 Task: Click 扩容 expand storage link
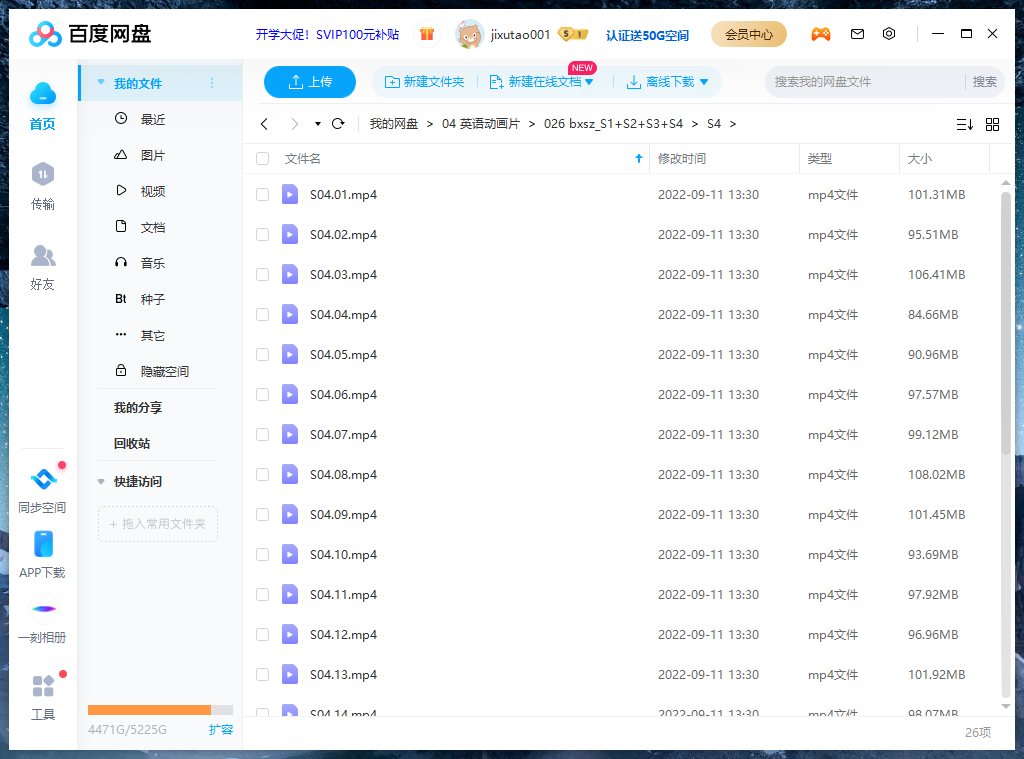coord(221,730)
